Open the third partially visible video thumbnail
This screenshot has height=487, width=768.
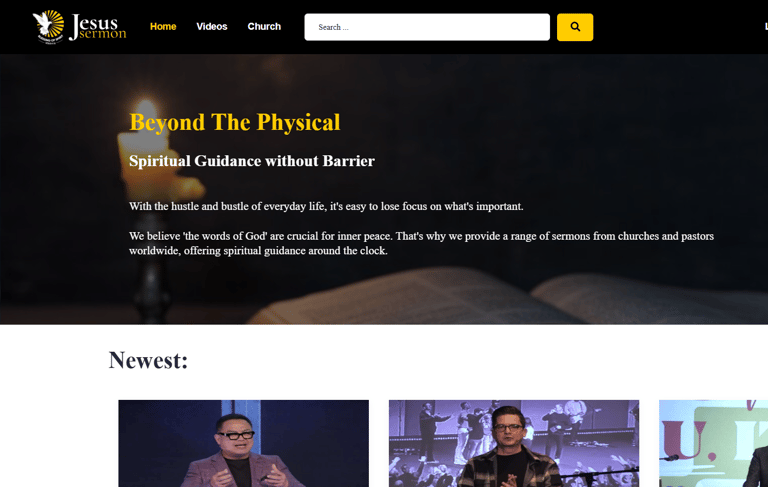pyautogui.click(x=713, y=443)
